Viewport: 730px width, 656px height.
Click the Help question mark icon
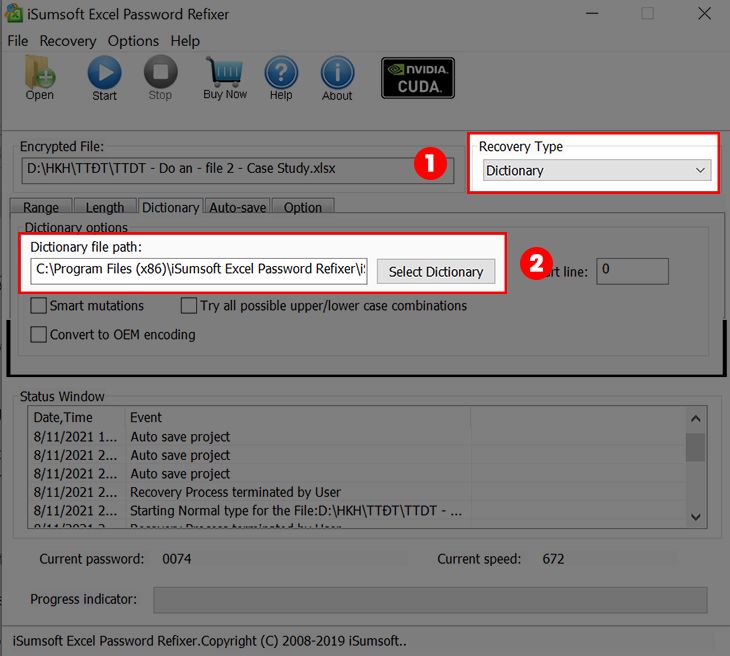pos(281,74)
